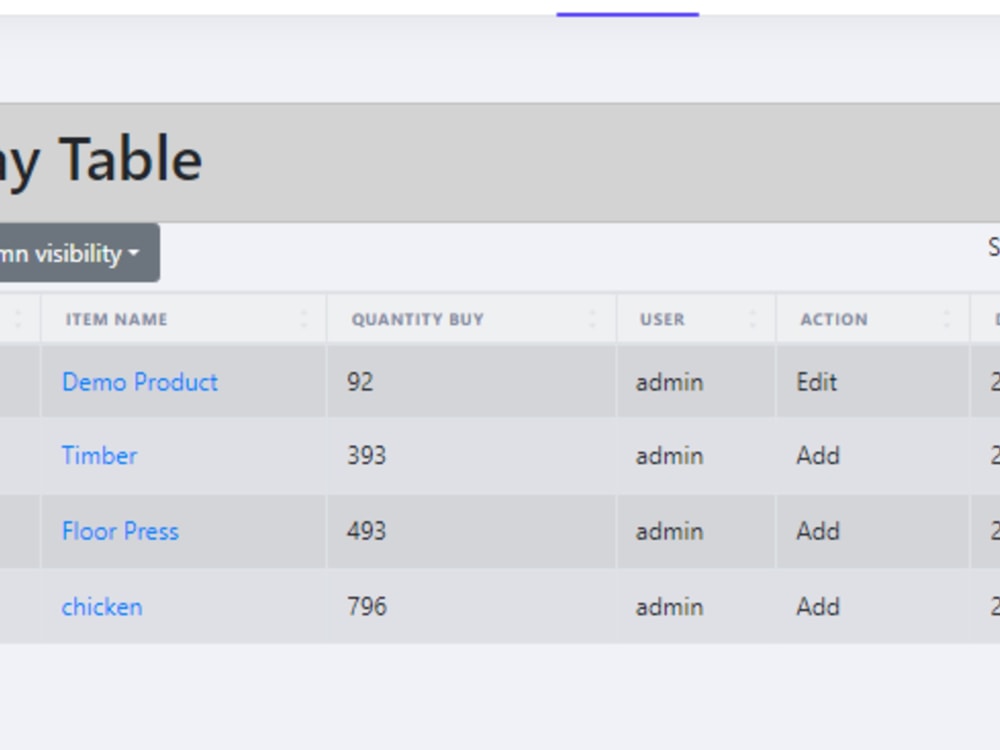1000x750 pixels.
Task: Sort by Action column
Action: pyautogui.click(x=872, y=319)
